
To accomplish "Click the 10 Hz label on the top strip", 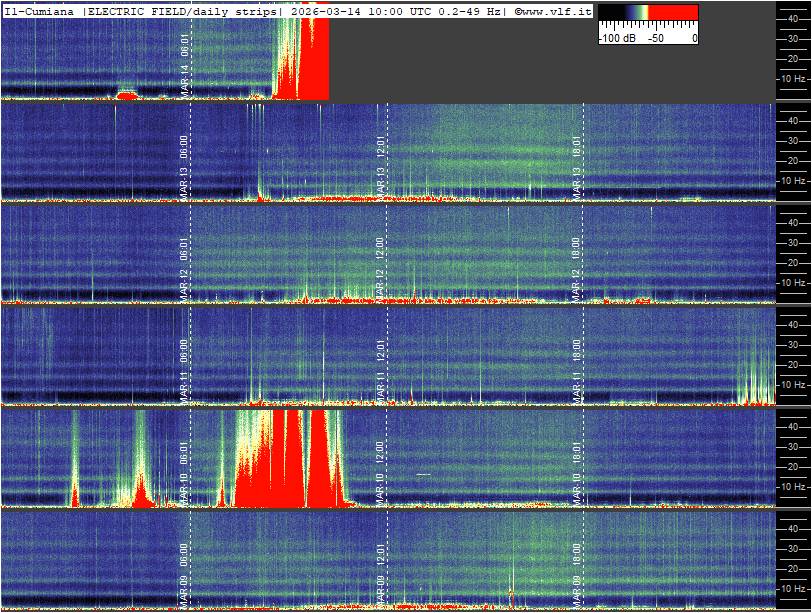I will coord(794,78).
